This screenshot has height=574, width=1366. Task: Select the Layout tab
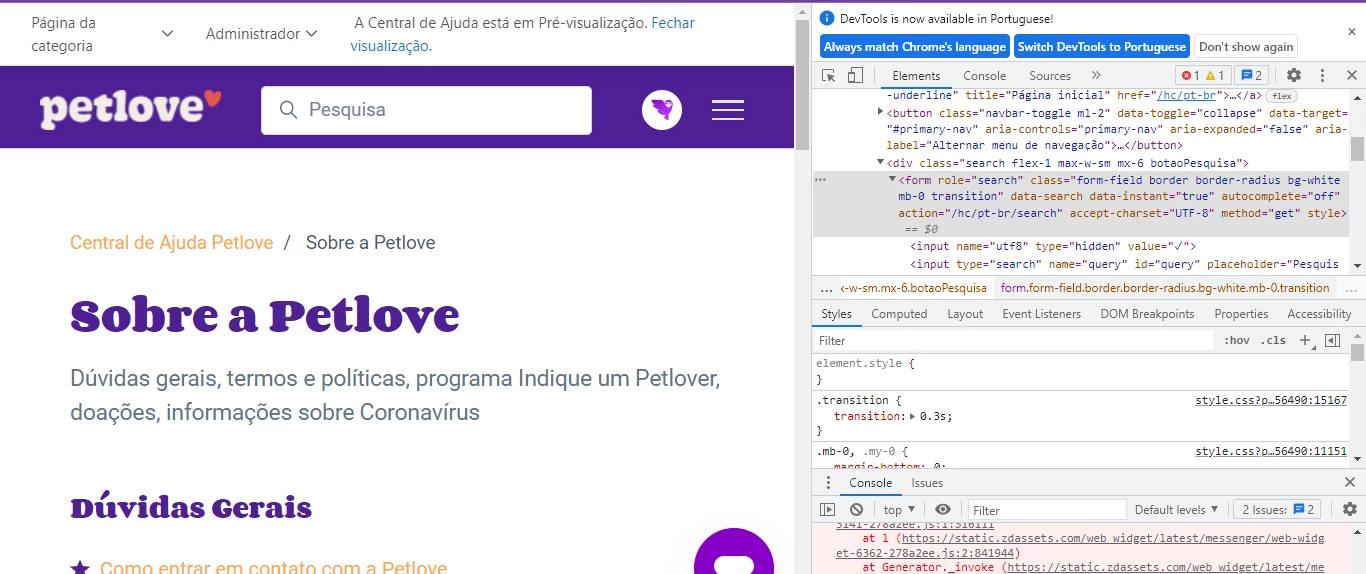click(x=965, y=314)
